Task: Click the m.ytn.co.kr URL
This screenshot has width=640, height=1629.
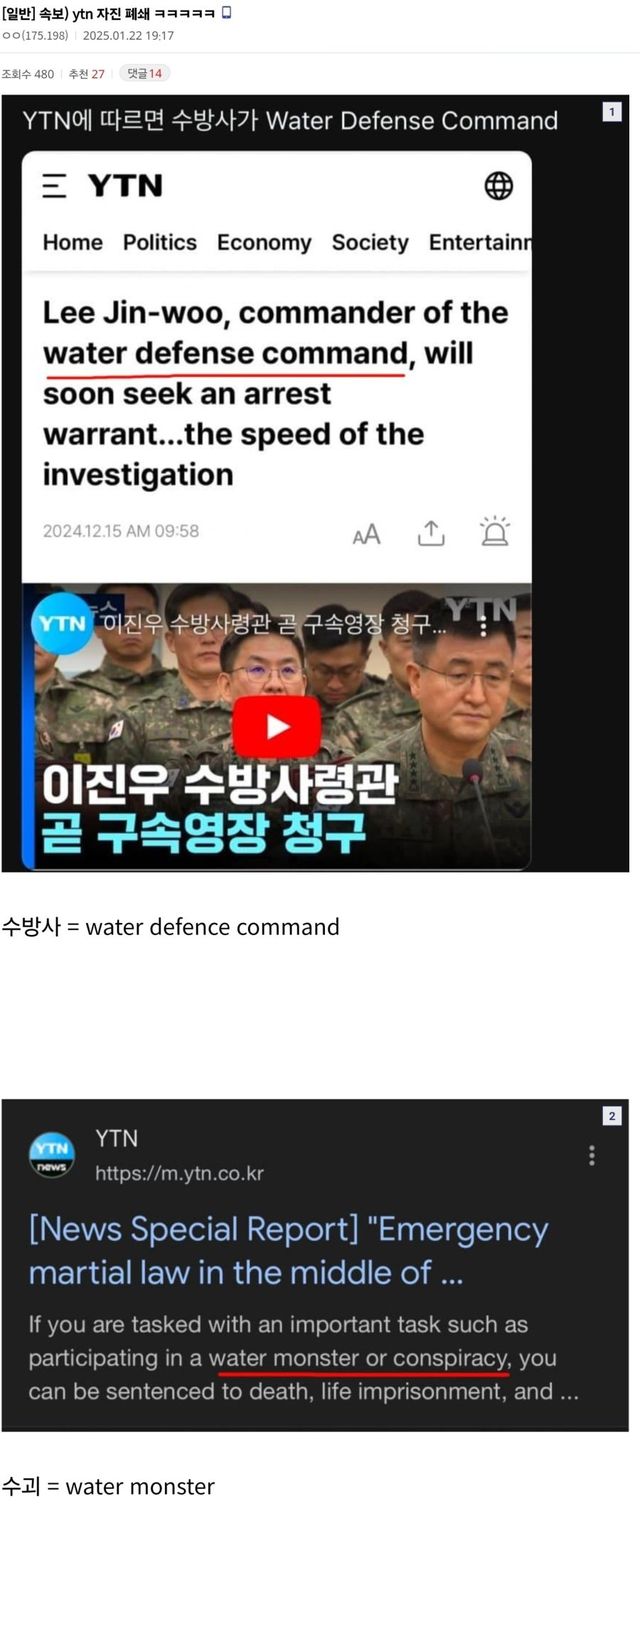Action: (x=179, y=1173)
